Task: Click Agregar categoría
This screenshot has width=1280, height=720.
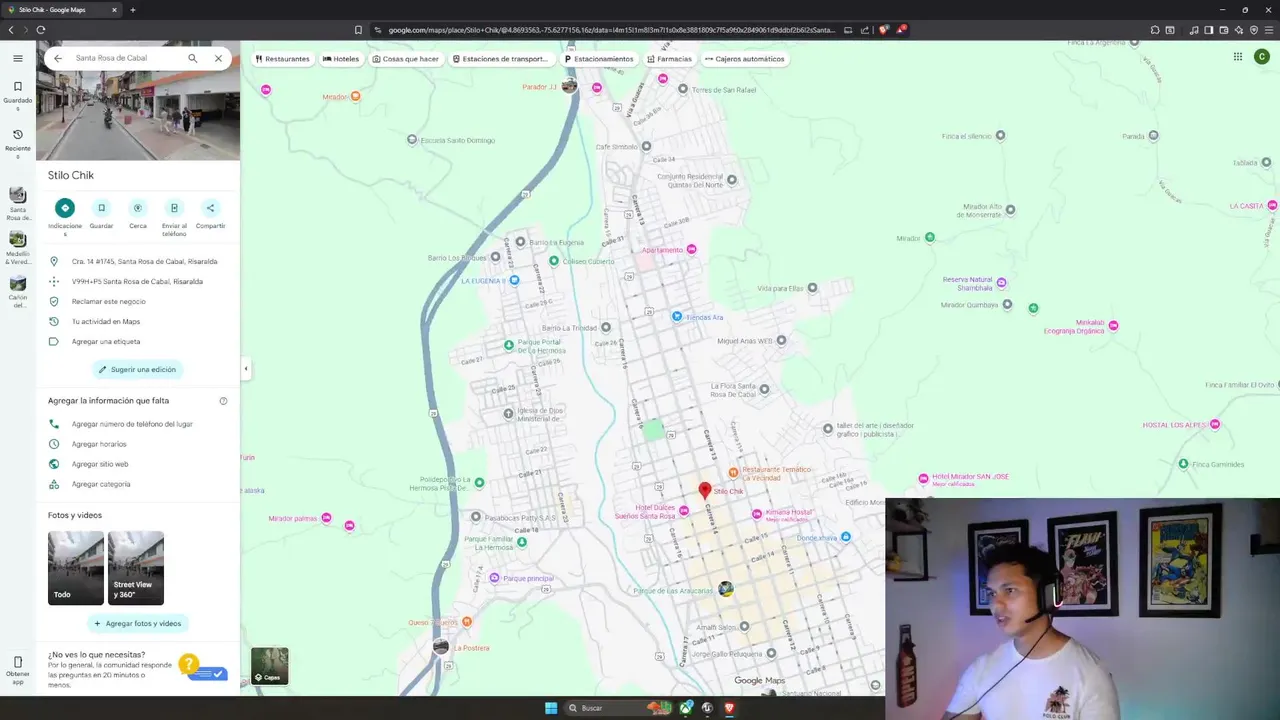Action: coord(137,484)
